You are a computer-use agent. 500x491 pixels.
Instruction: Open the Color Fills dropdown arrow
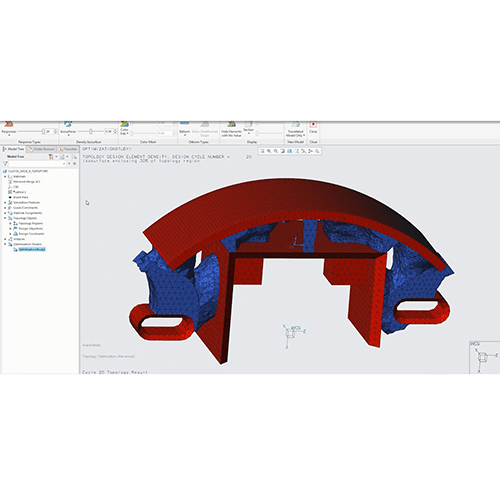128,133
